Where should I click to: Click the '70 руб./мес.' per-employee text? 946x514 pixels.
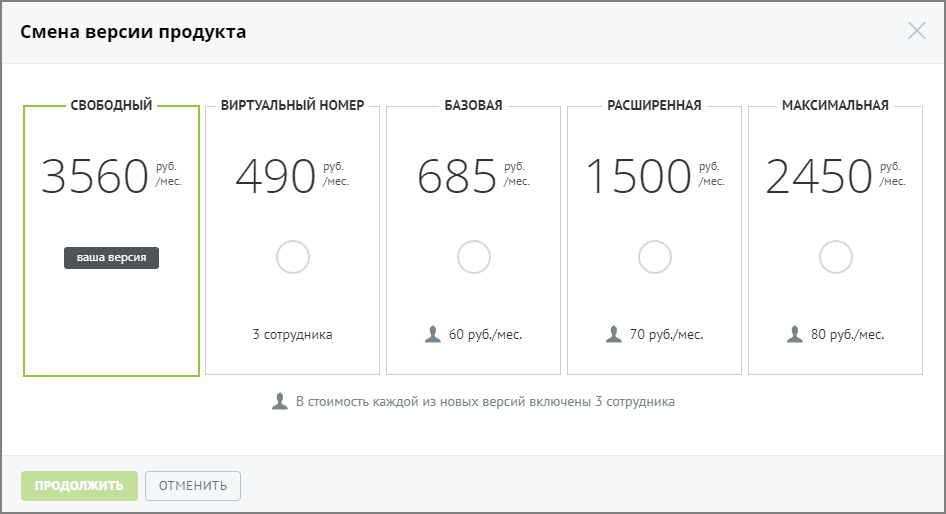pos(667,335)
